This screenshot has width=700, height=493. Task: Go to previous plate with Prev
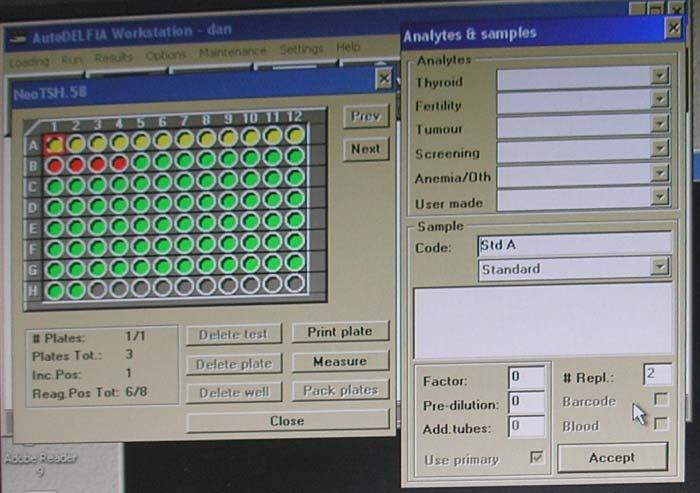point(366,117)
